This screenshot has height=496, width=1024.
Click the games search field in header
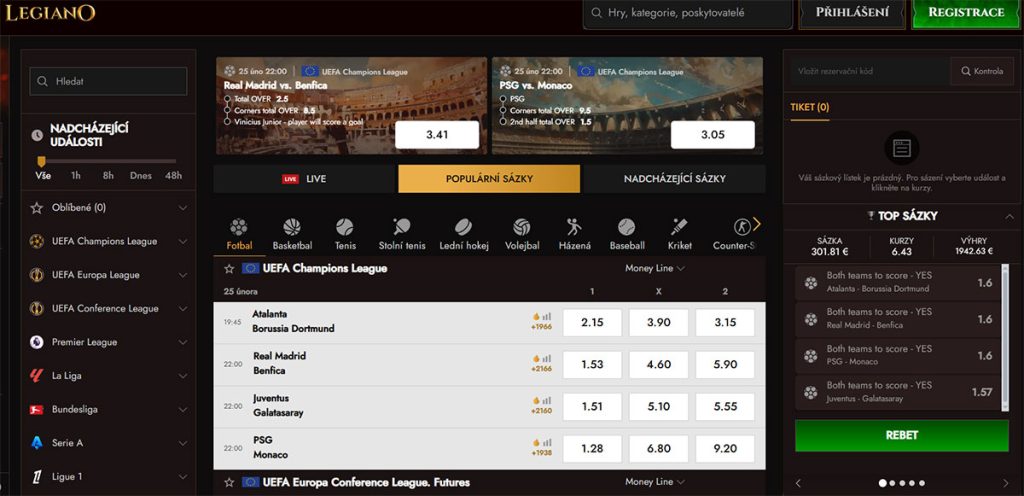coord(688,13)
